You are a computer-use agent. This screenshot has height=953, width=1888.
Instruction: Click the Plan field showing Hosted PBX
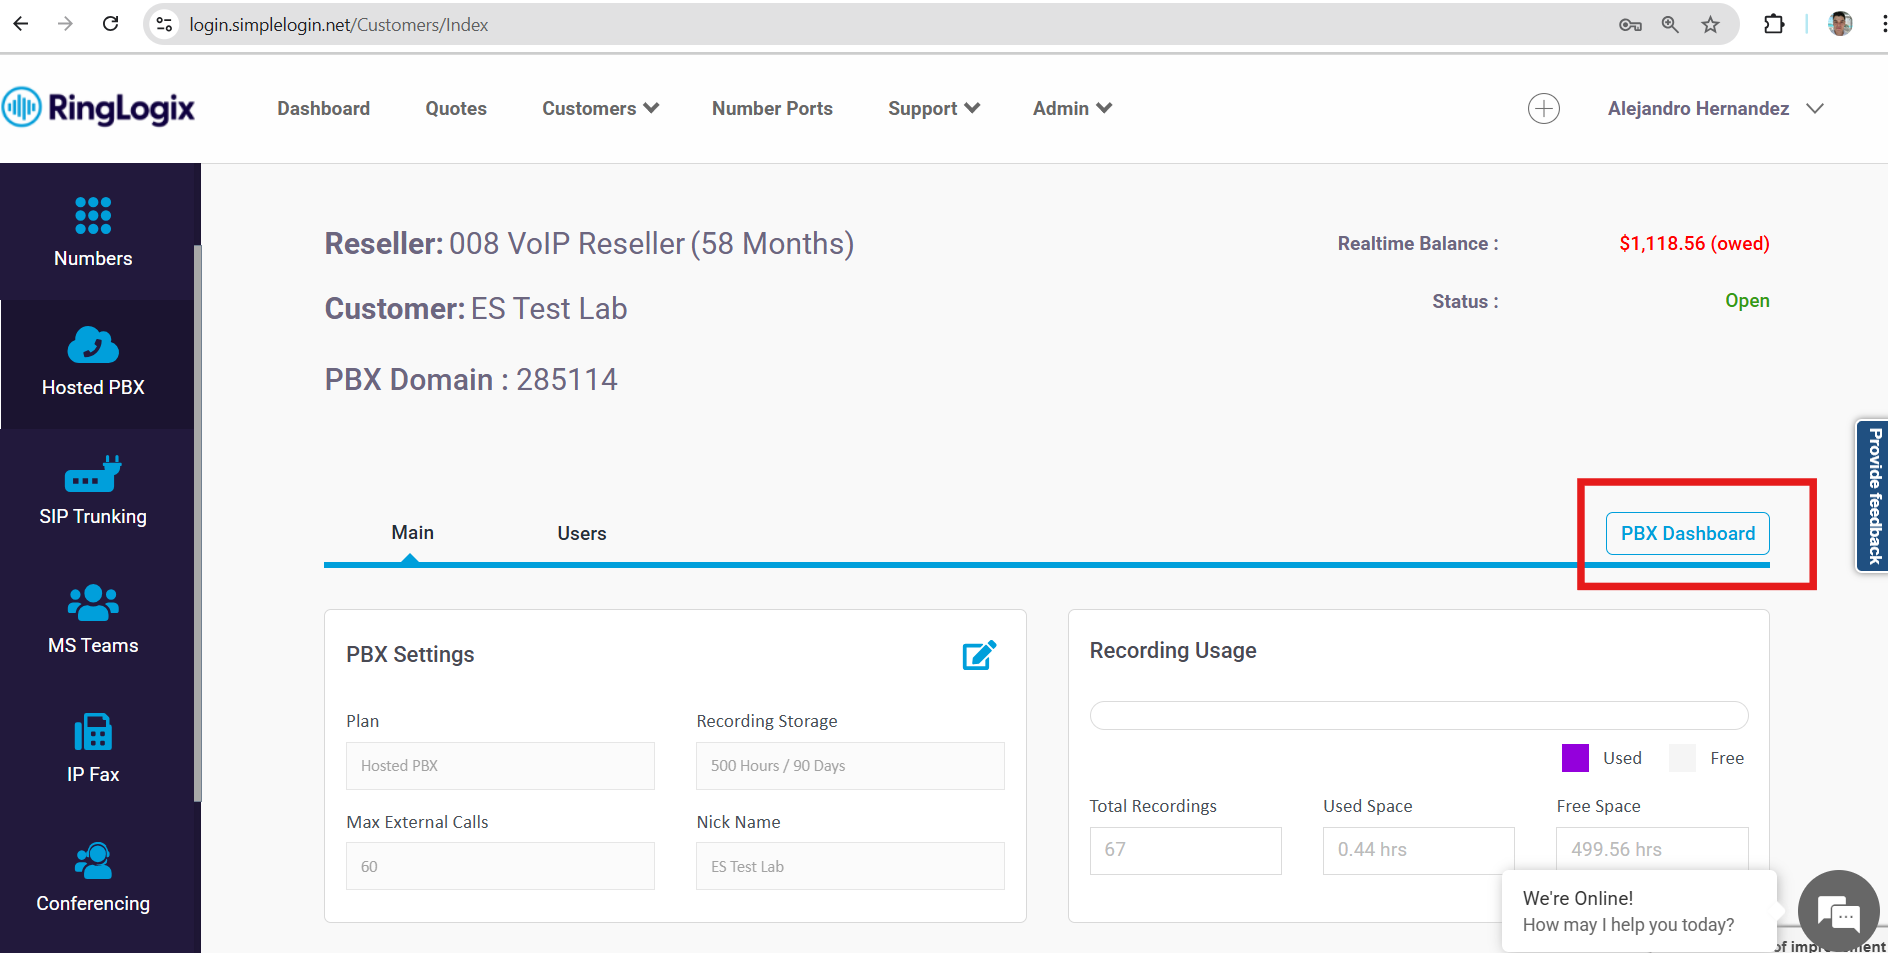click(500, 766)
